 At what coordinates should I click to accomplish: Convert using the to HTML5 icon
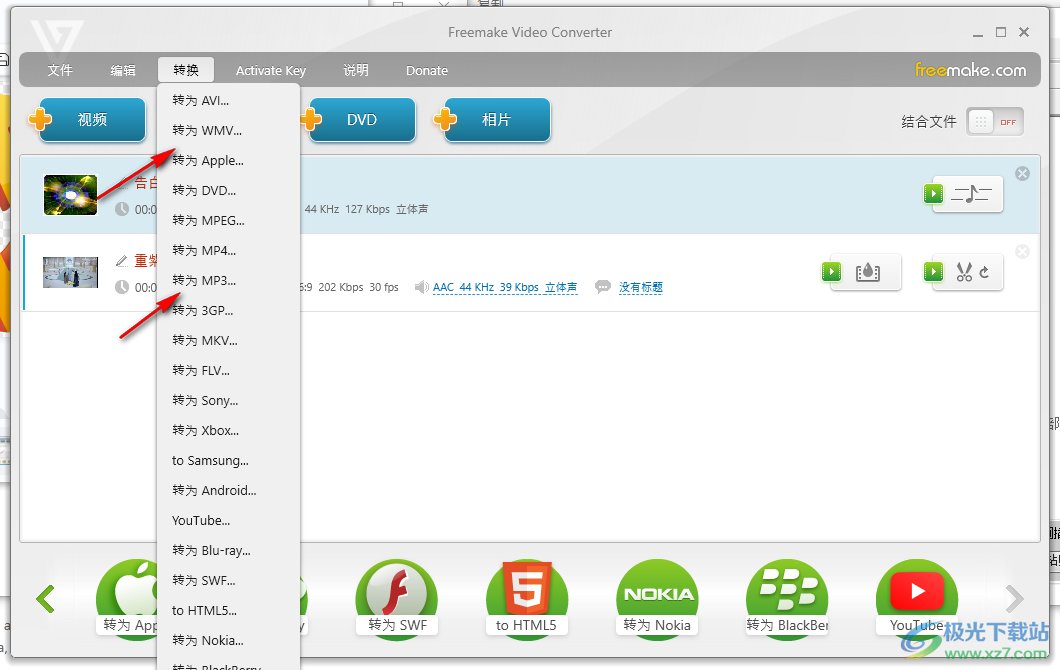(527, 599)
